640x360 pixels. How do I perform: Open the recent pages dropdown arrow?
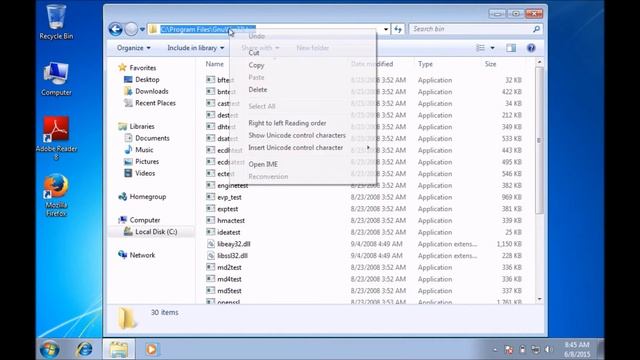pos(142,29)
